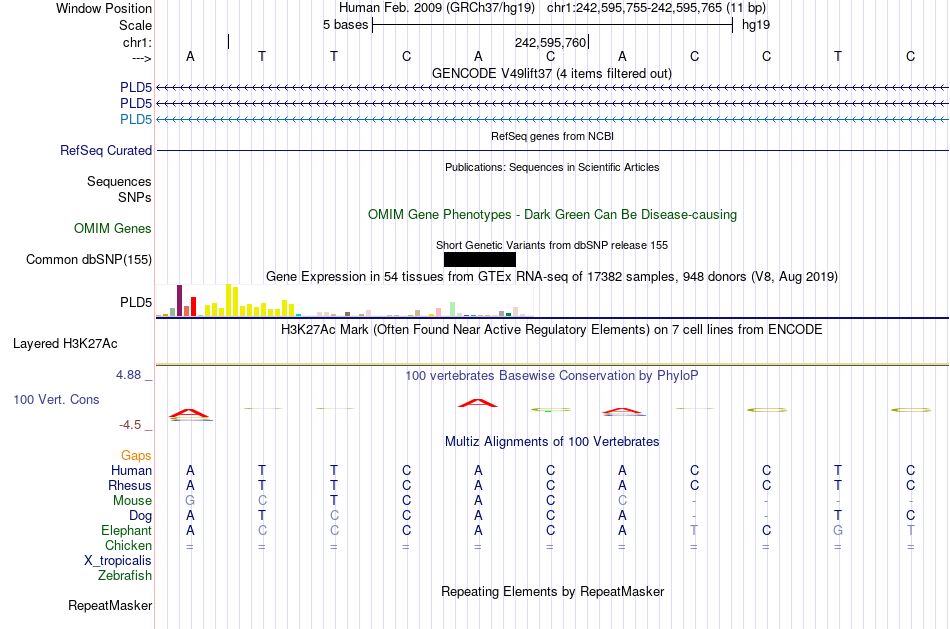This screenshot has width=950, height=629.
Task: Select the Dog alignment row label
Action: [141, 516]
